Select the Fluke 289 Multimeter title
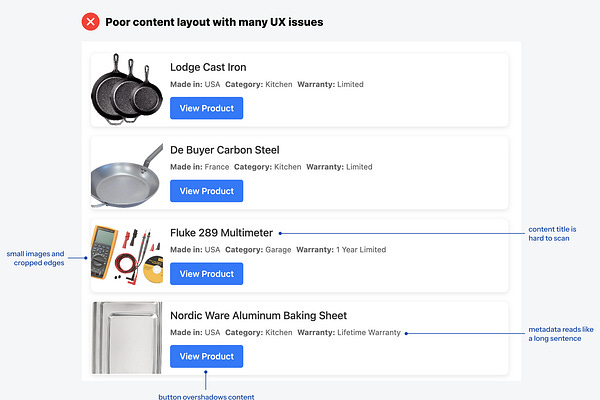 [221, 233]
